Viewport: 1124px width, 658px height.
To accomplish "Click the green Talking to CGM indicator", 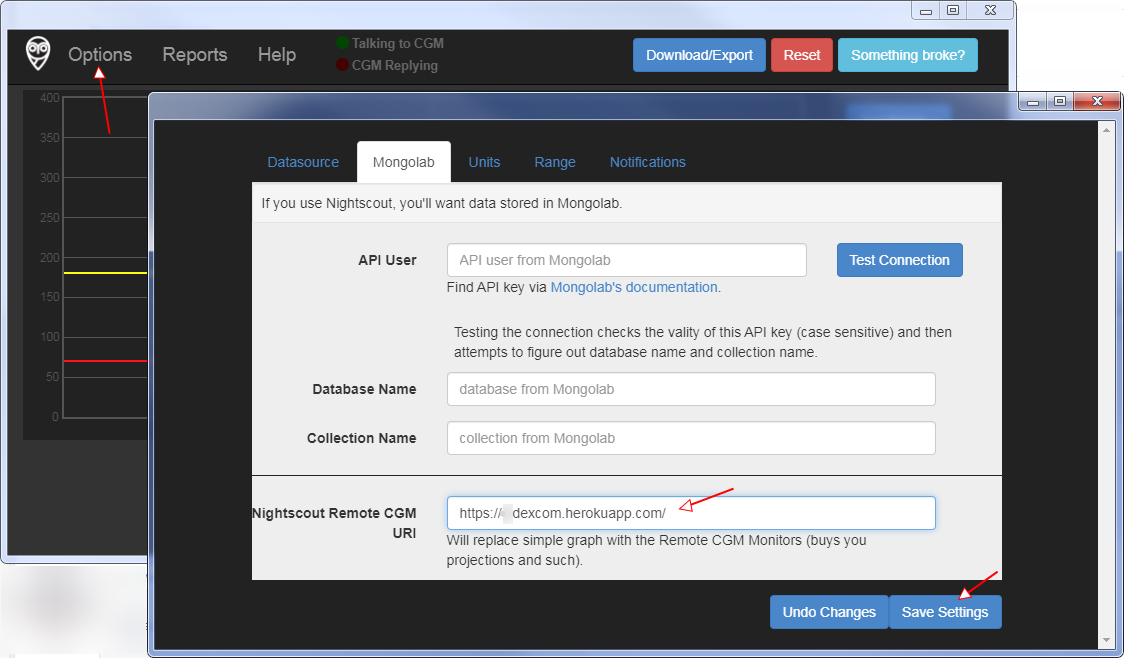I will (x=343, y=43).
